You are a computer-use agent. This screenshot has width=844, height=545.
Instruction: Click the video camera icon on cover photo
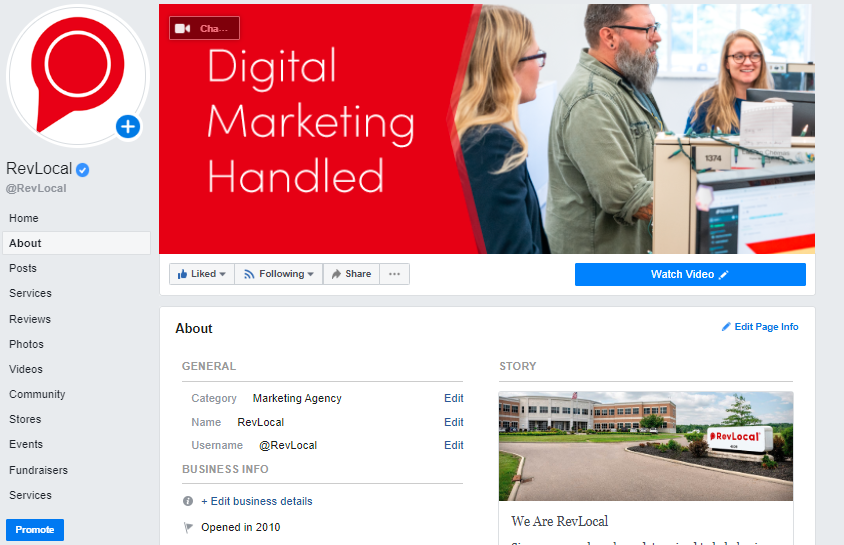point(182,29)
